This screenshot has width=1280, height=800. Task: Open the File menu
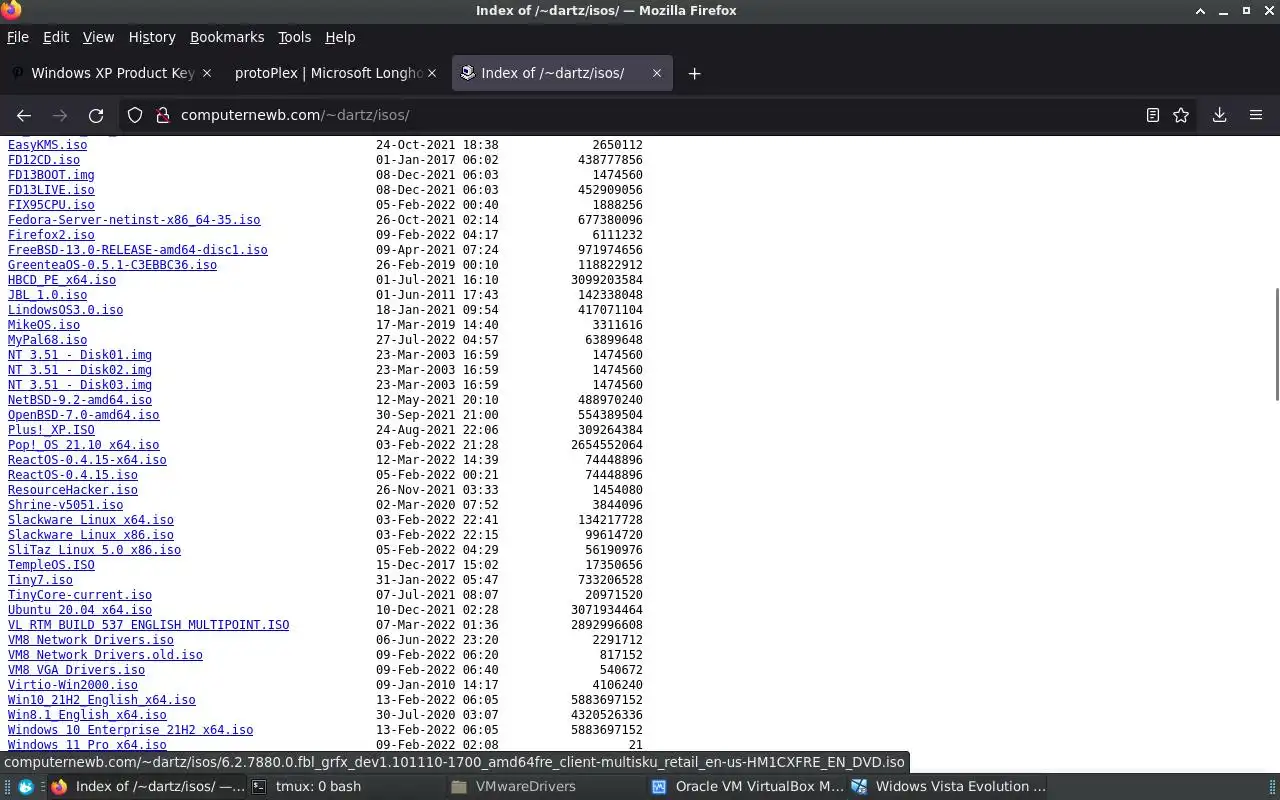pyautogui.click(x=18, y=37)
